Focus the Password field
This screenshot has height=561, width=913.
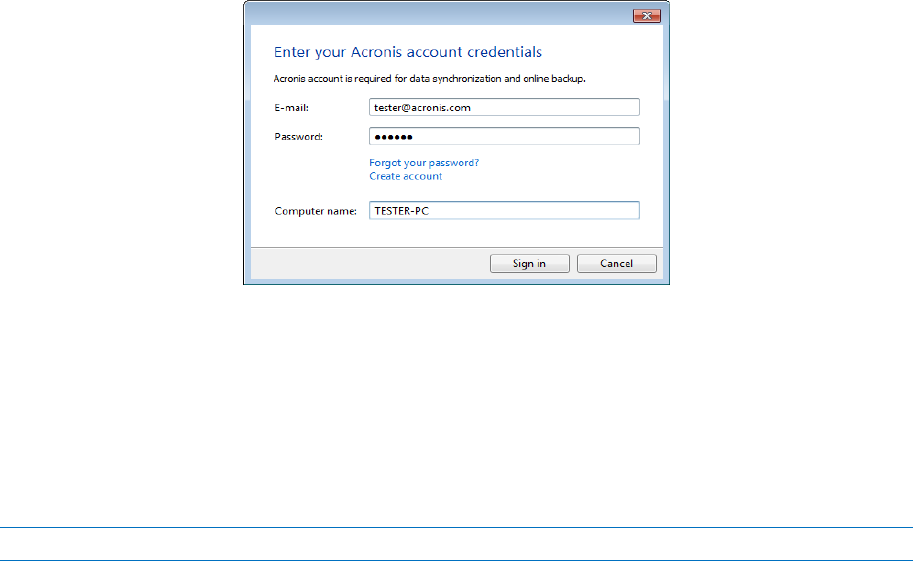pos(504,136)
